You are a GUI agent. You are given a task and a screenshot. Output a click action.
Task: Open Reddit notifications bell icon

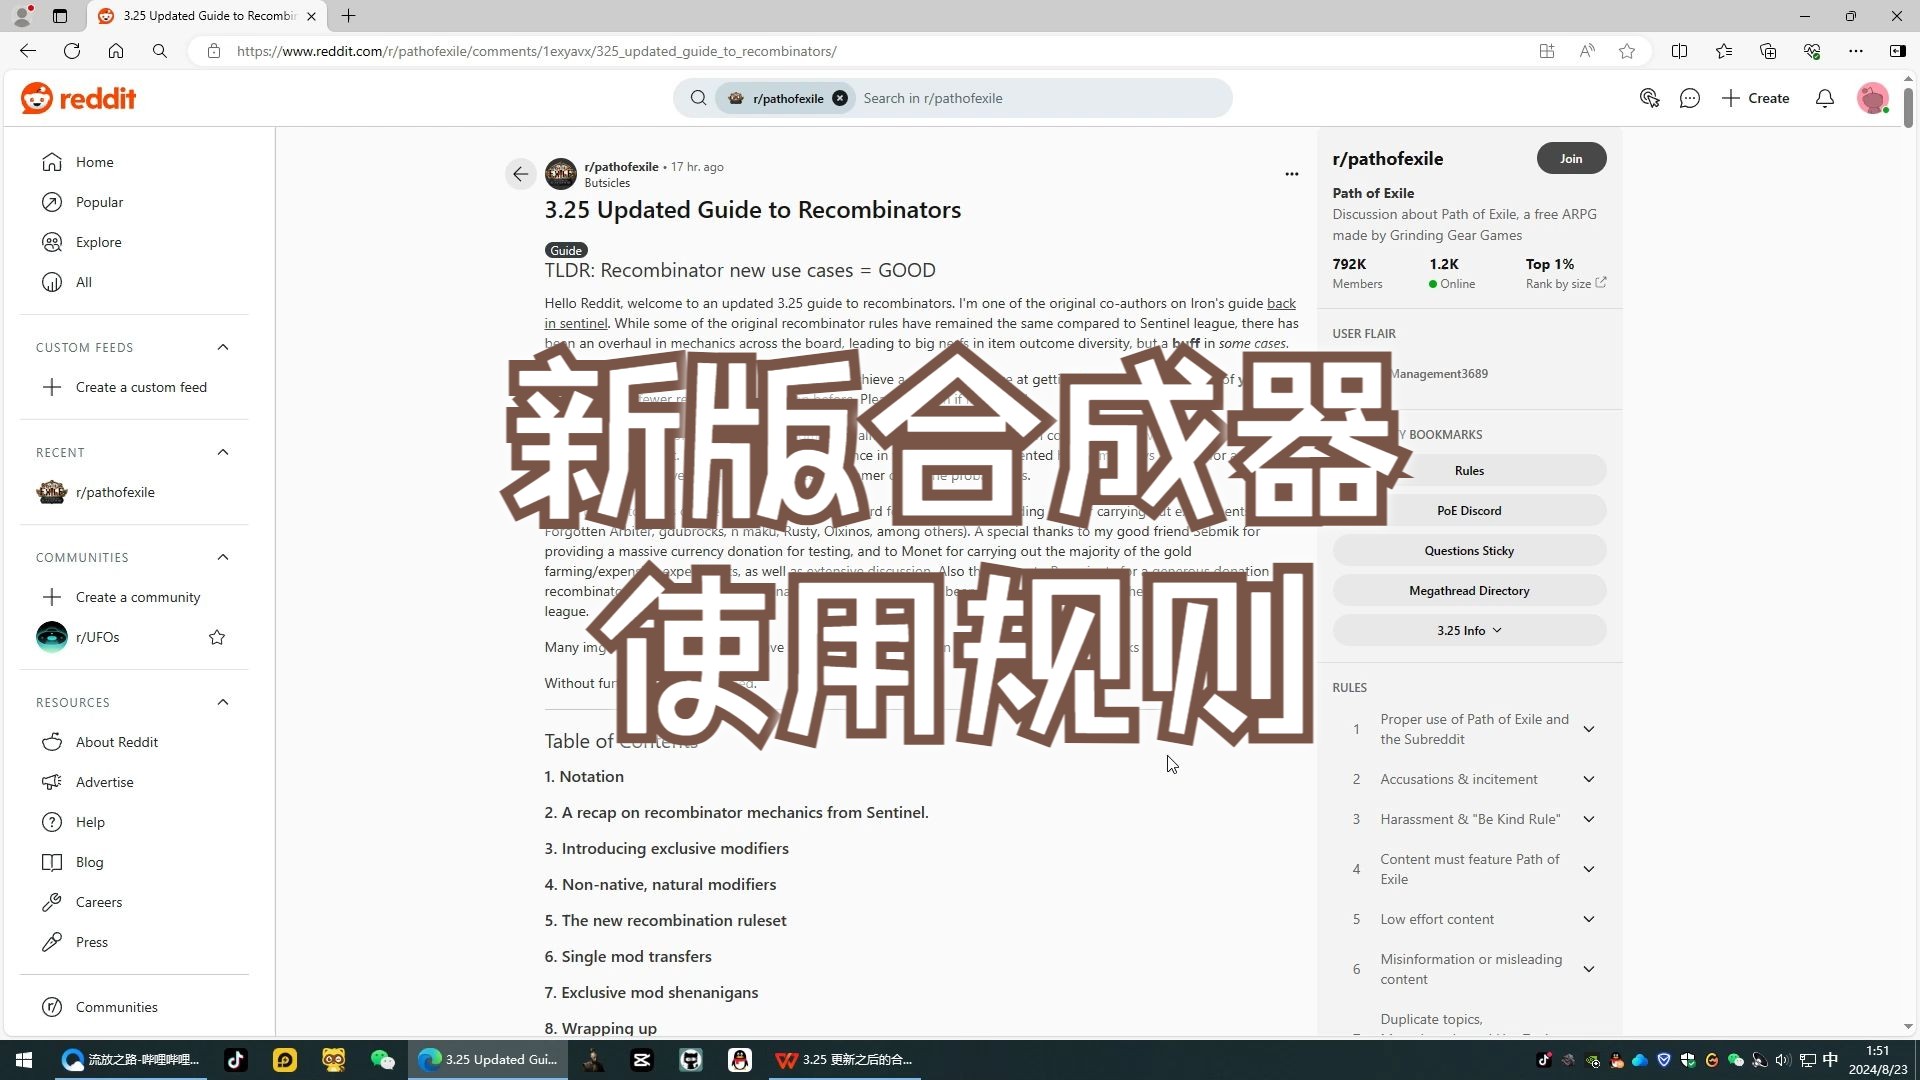[1826, 98]
